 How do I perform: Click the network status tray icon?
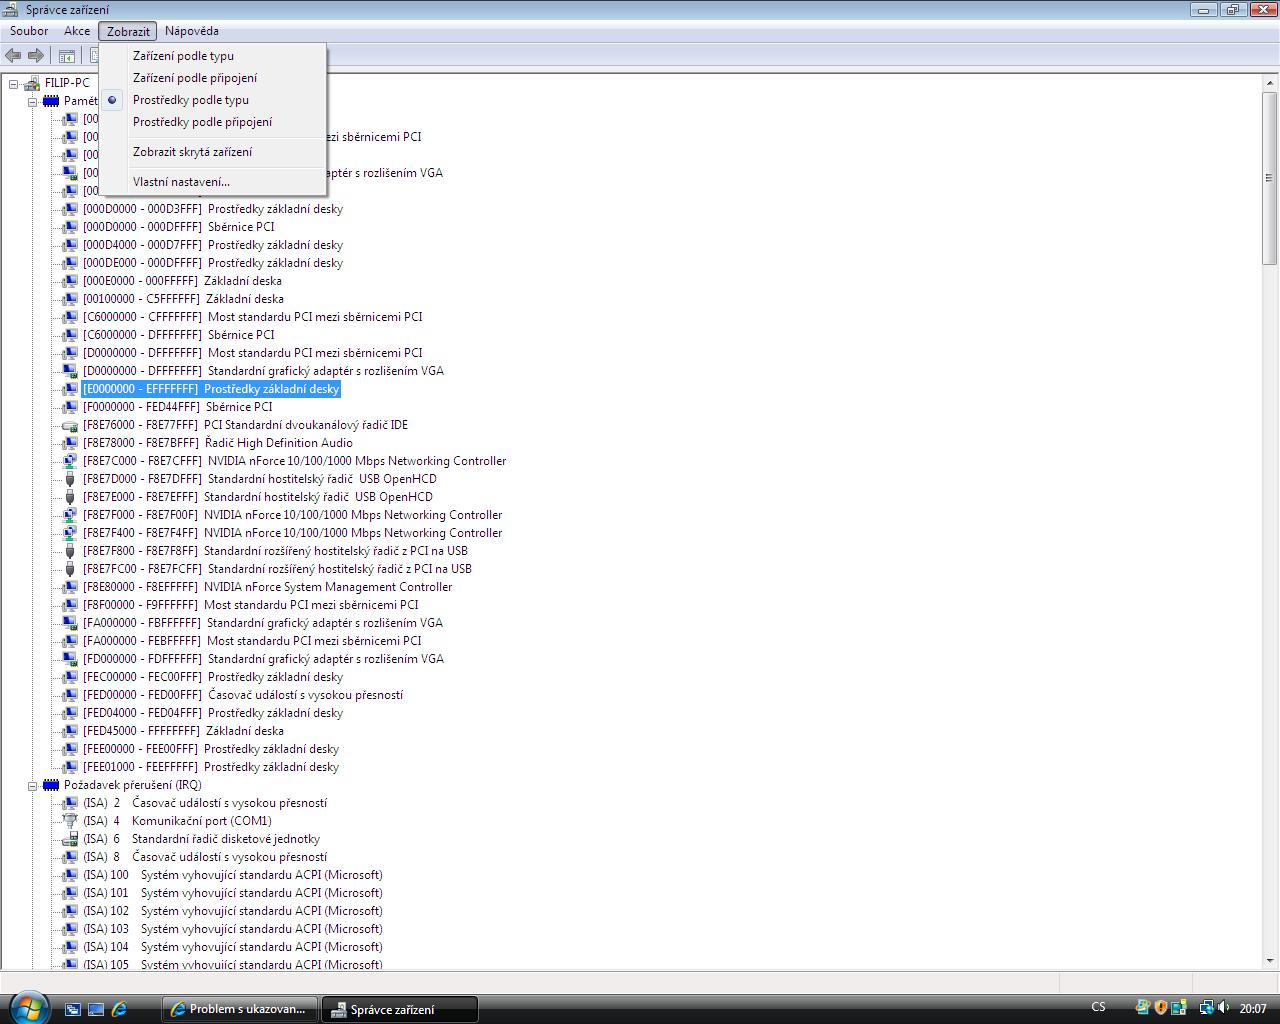click(x=1206, y=1008)
